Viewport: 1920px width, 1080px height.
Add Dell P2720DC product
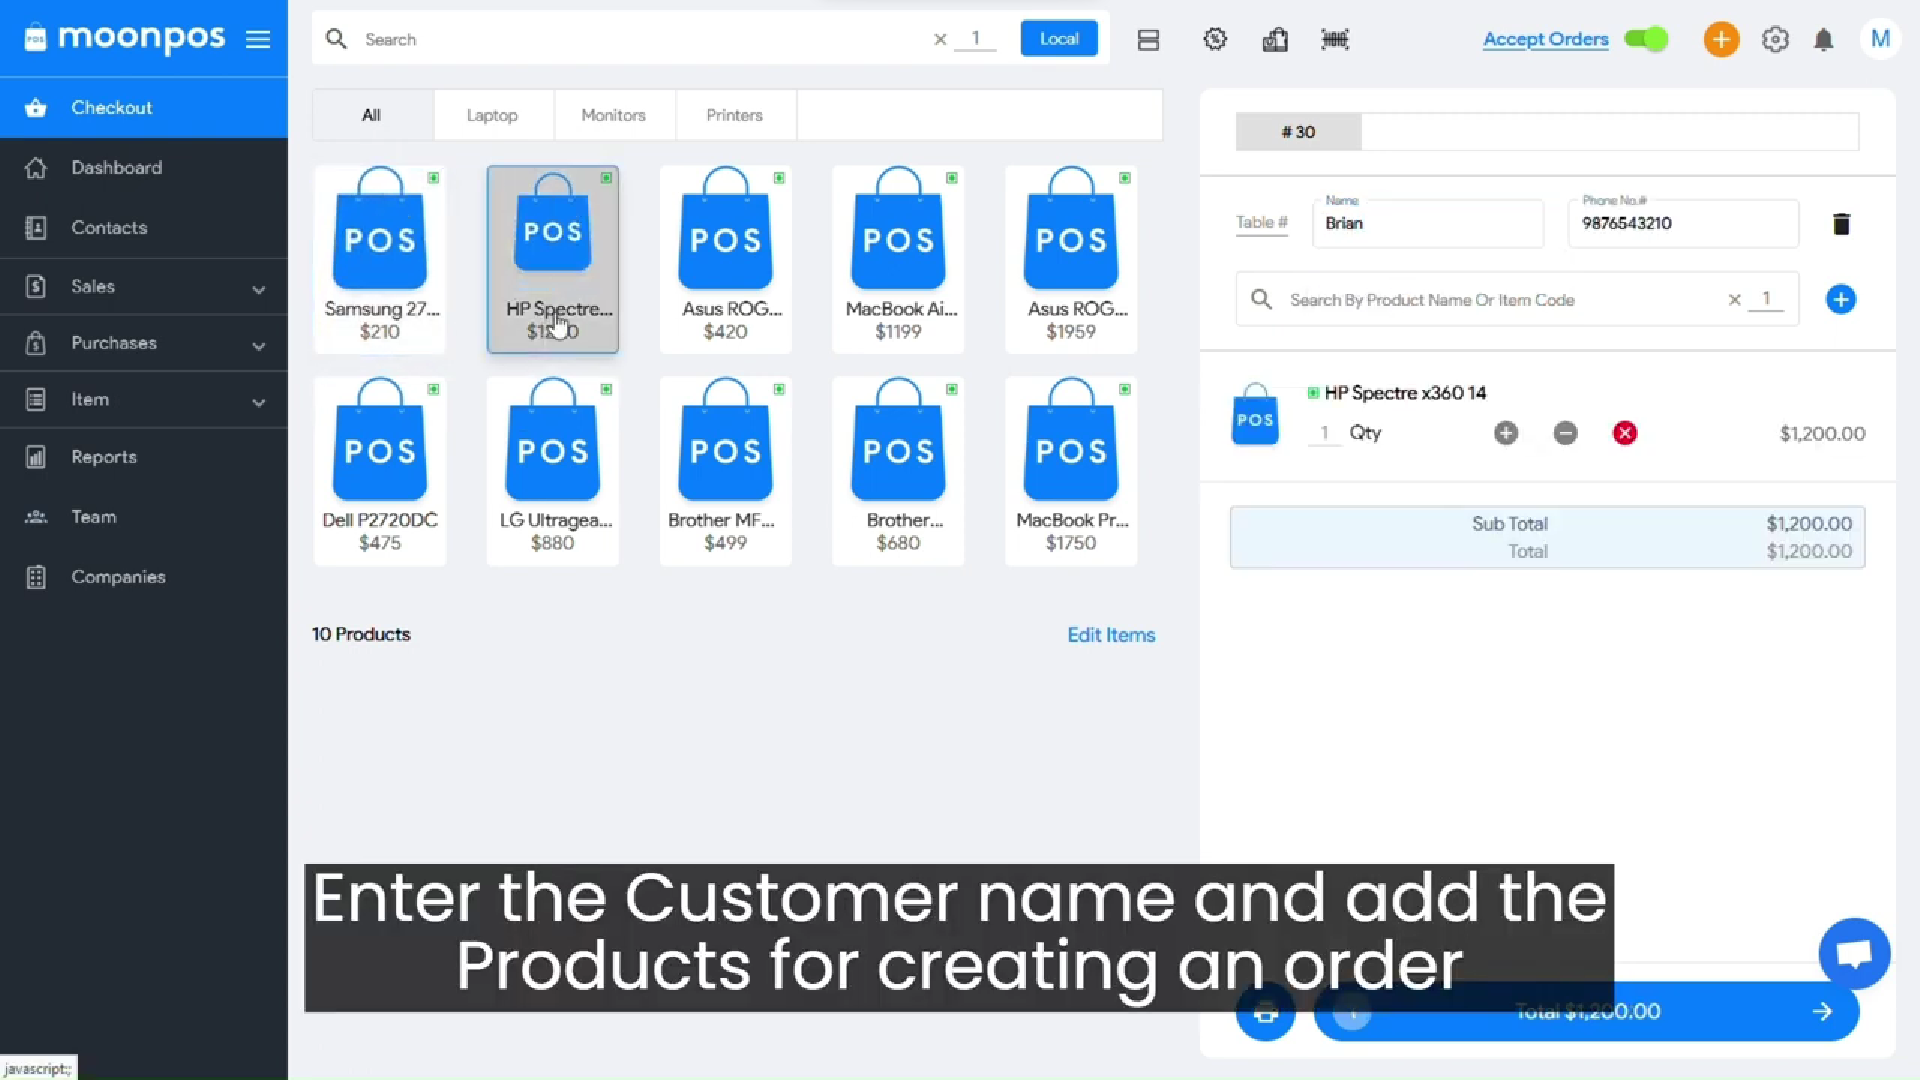[380, 471]
